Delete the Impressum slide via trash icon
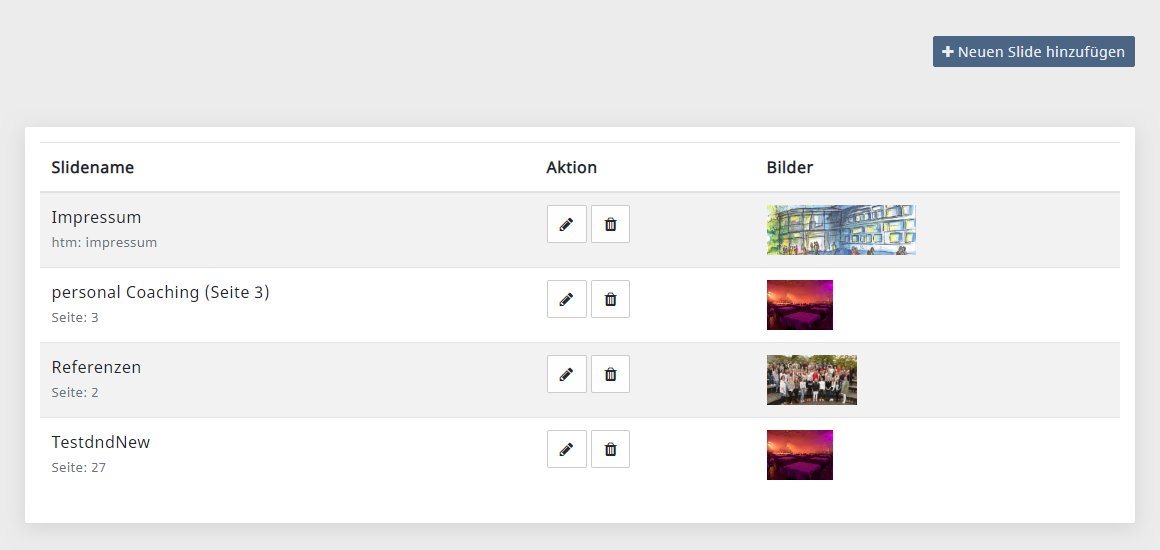The width and height of the screenshot is (1160, 550). [x=610, y=224]
